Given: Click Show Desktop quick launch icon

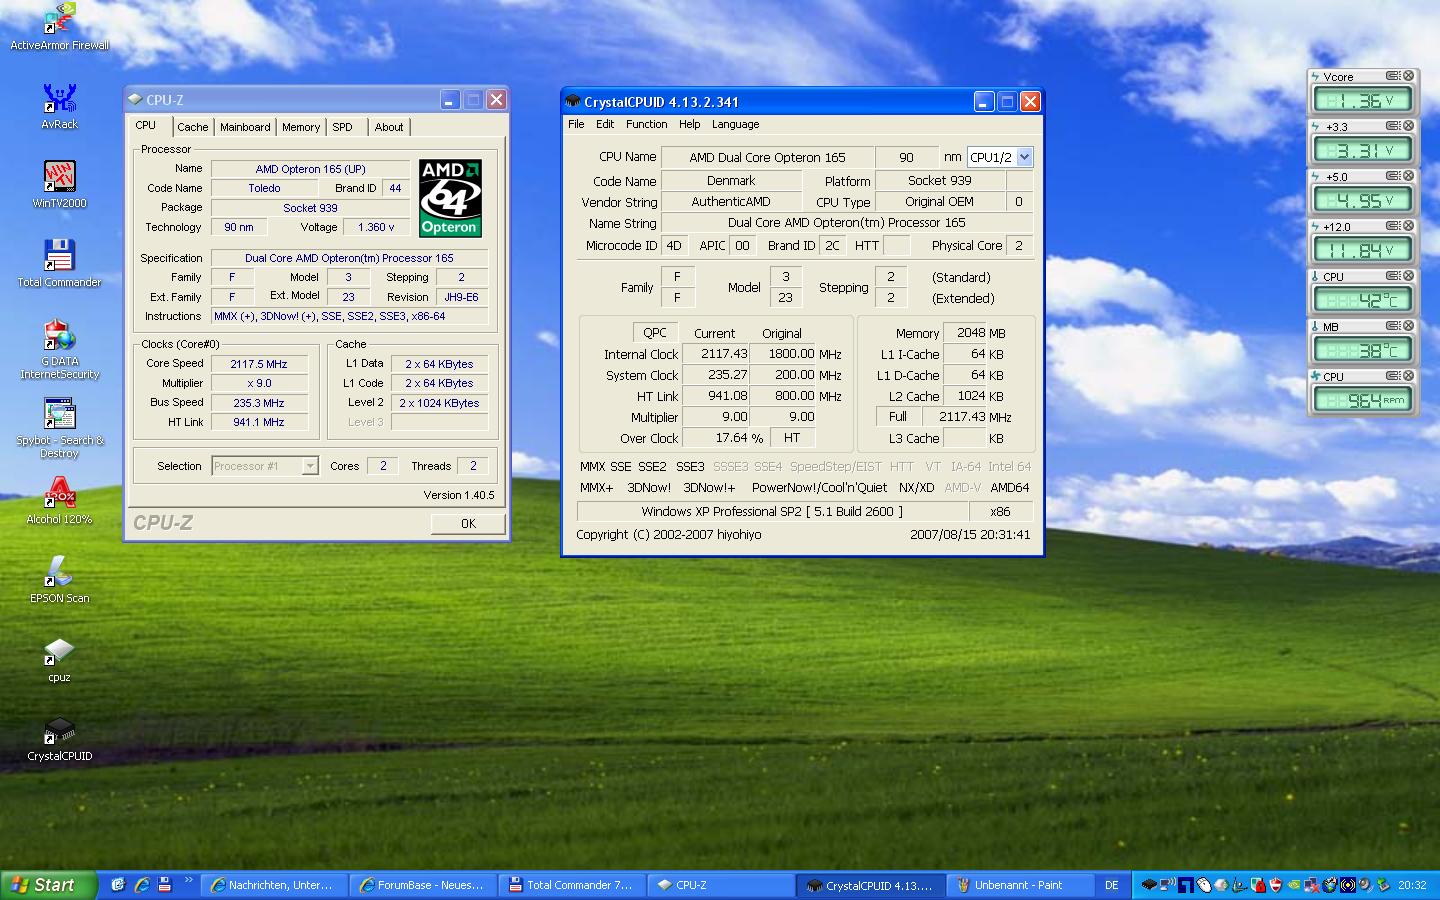Looking at the screenshot, I should [x=118, y=885].
